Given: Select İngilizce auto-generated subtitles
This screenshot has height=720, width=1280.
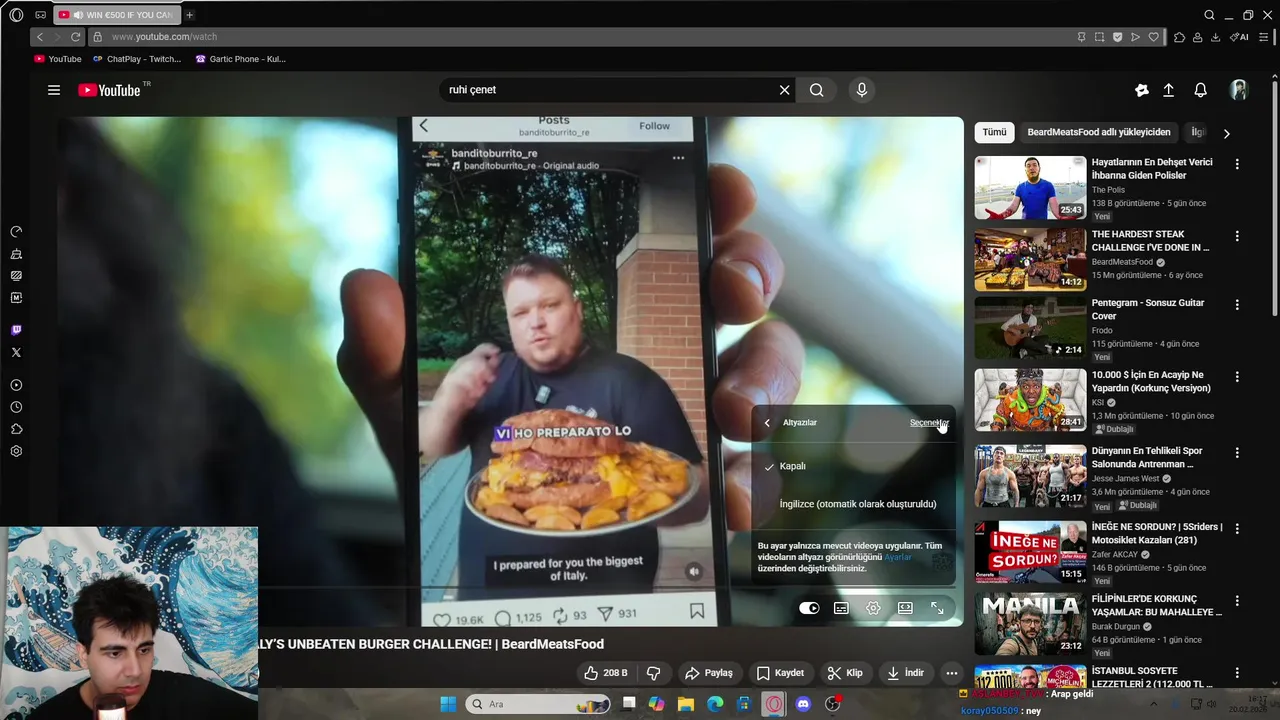Looking at the screenshot, I should pos(853,504).
